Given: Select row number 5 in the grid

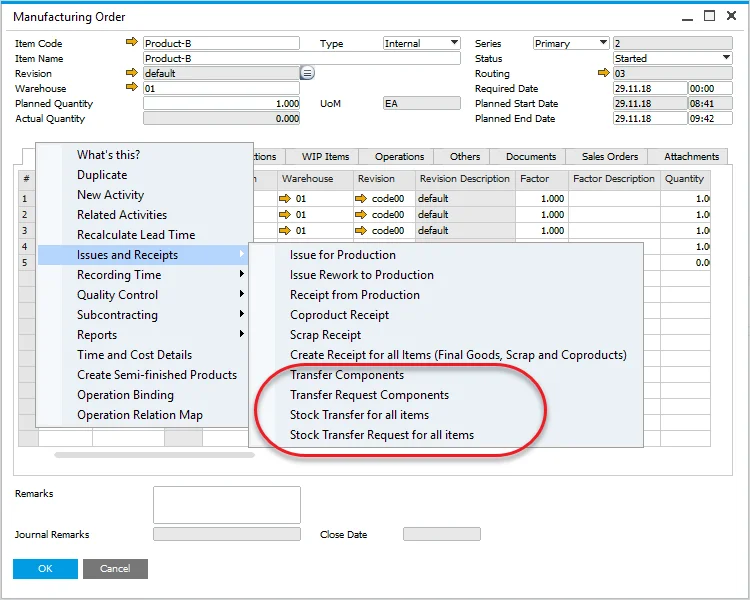Looking at the screenshot, I should click(x=28, y=263).
